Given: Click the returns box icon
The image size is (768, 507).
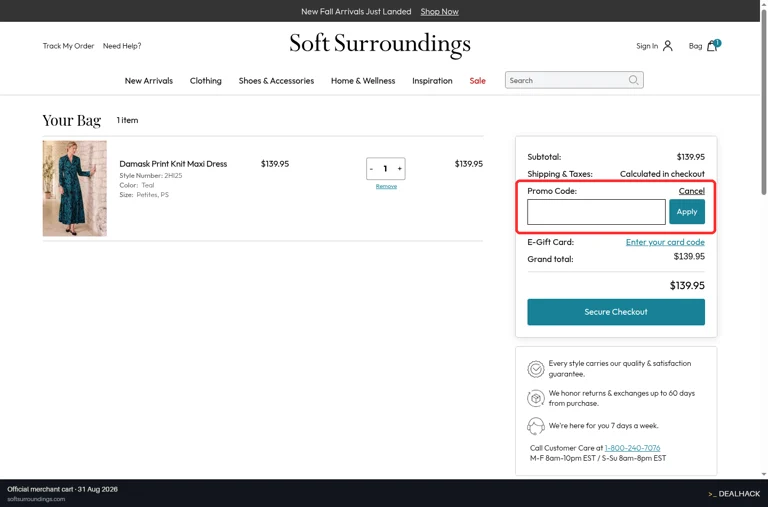Looking at the screenshot, I should pyautogui.click(x=536, y=398).
